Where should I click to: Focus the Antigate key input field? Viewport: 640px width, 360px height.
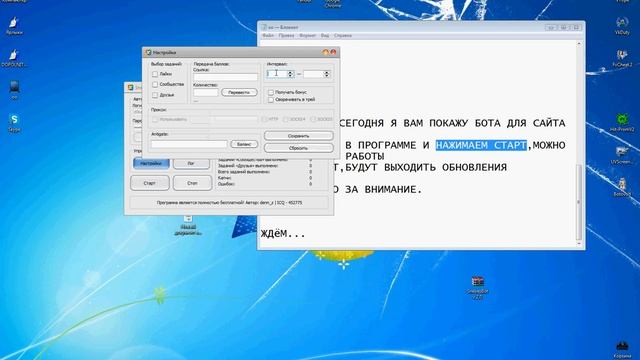pos(189,144)
